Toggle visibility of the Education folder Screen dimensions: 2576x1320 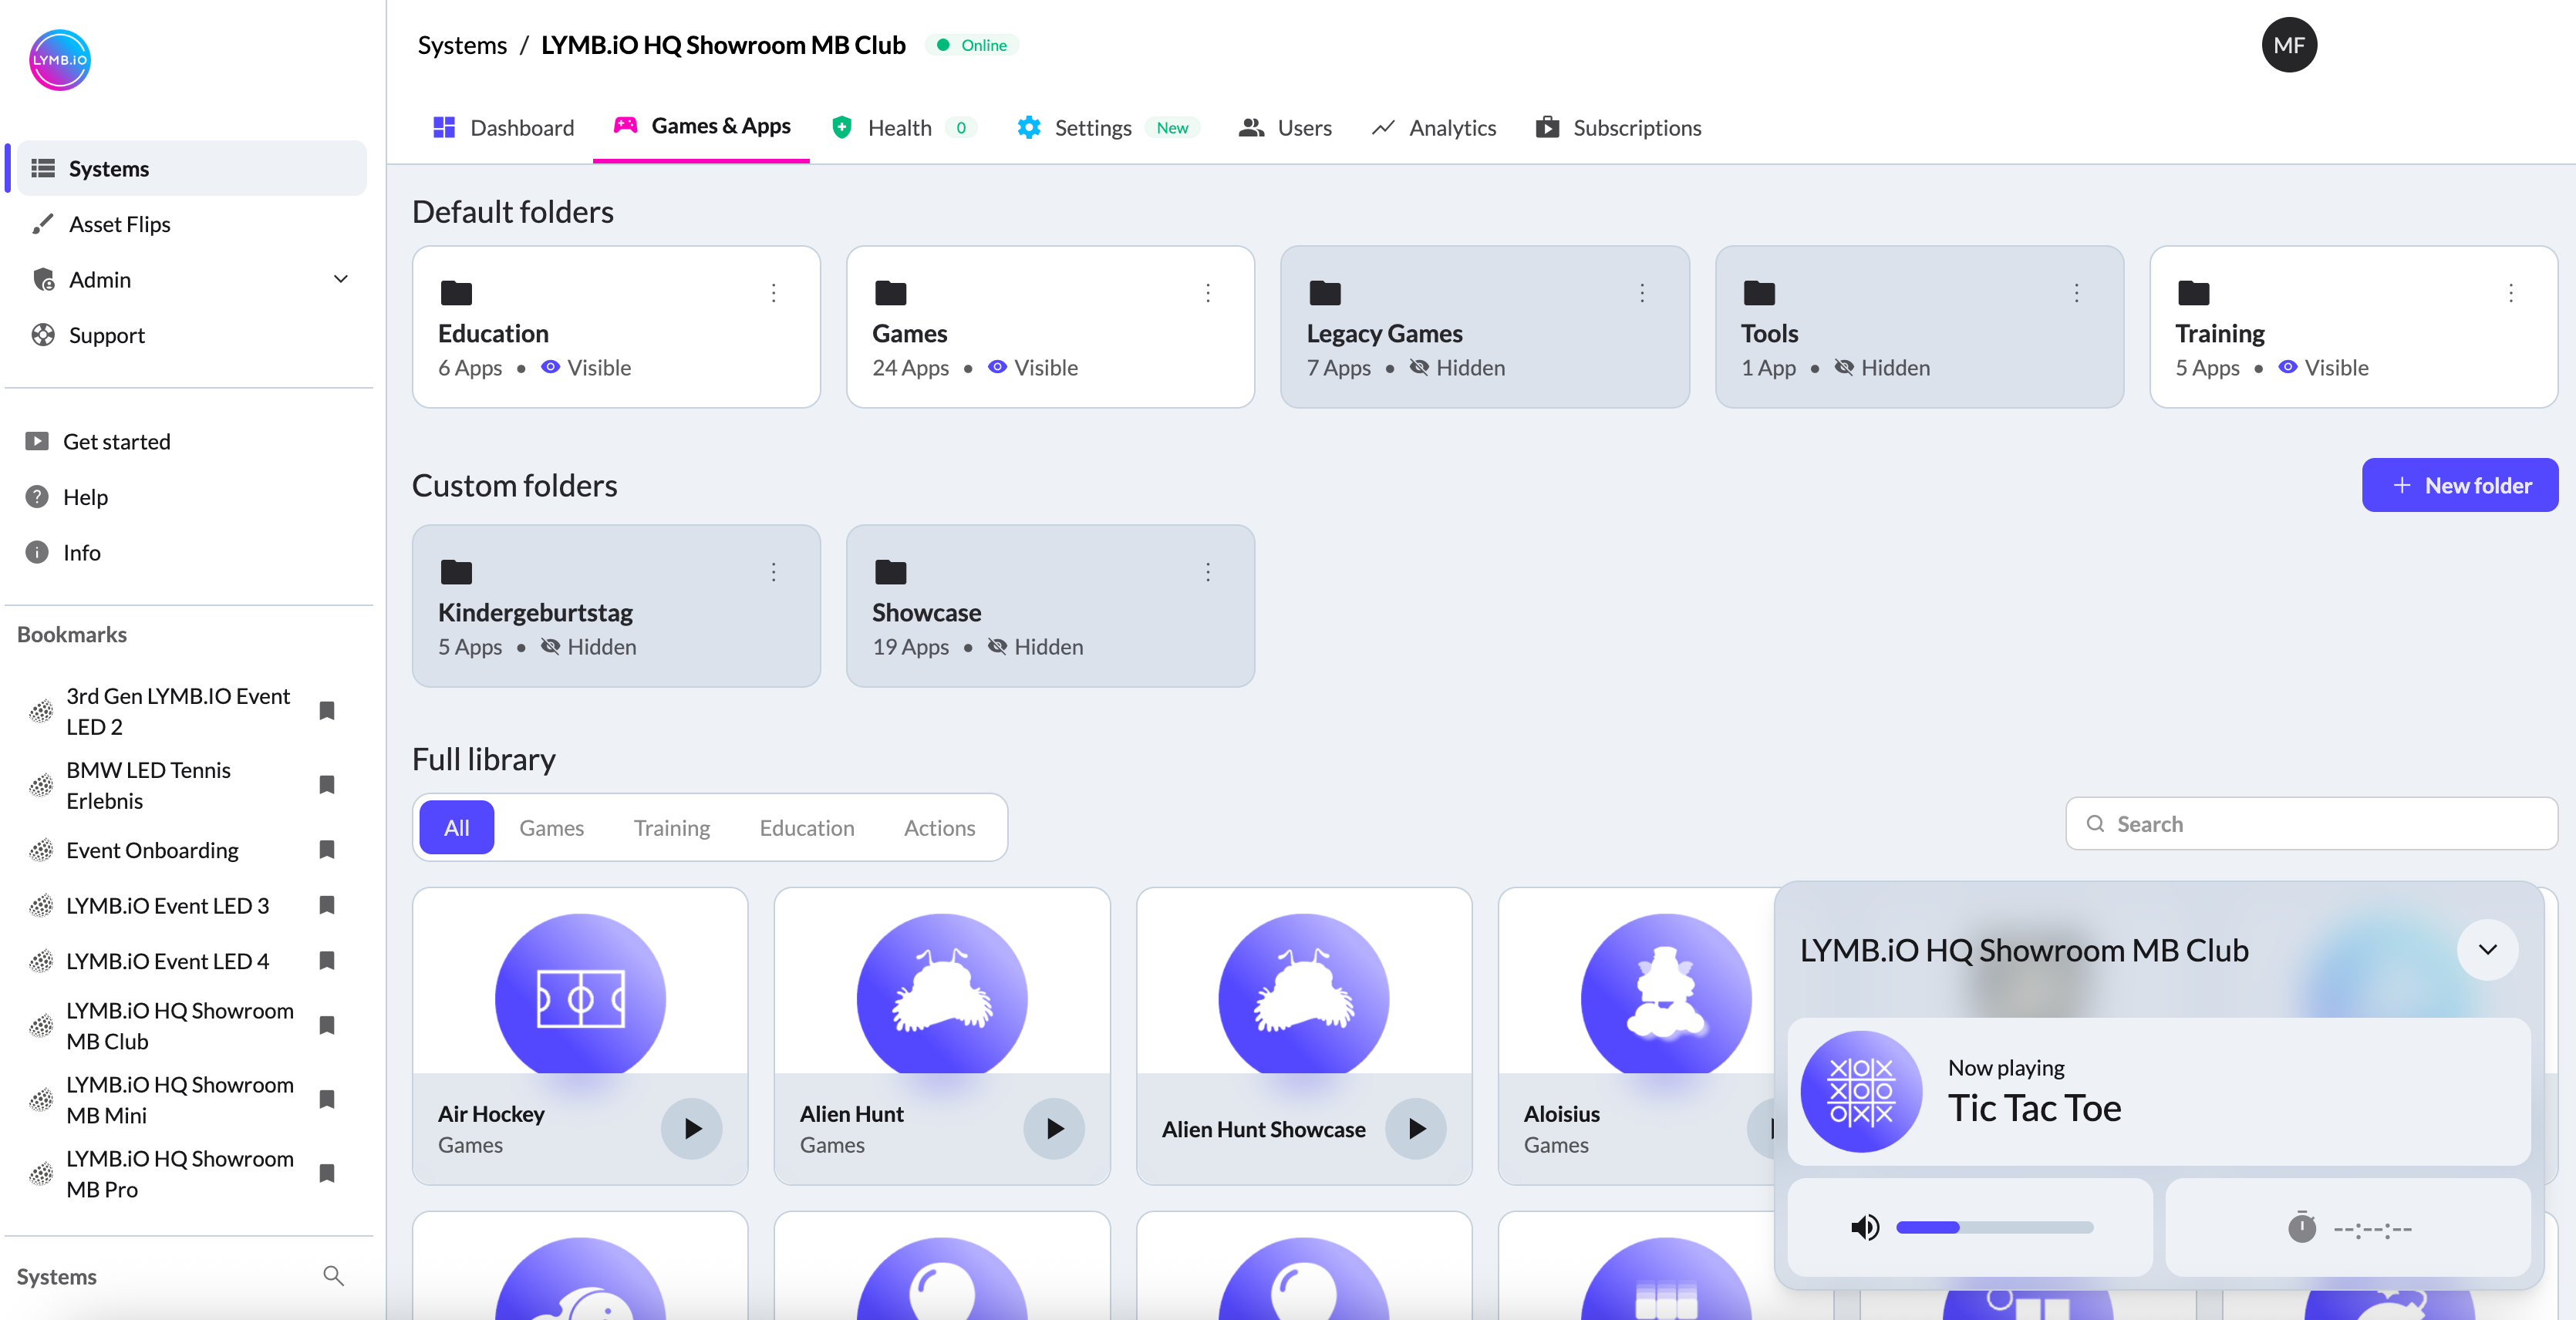point(550,368)
